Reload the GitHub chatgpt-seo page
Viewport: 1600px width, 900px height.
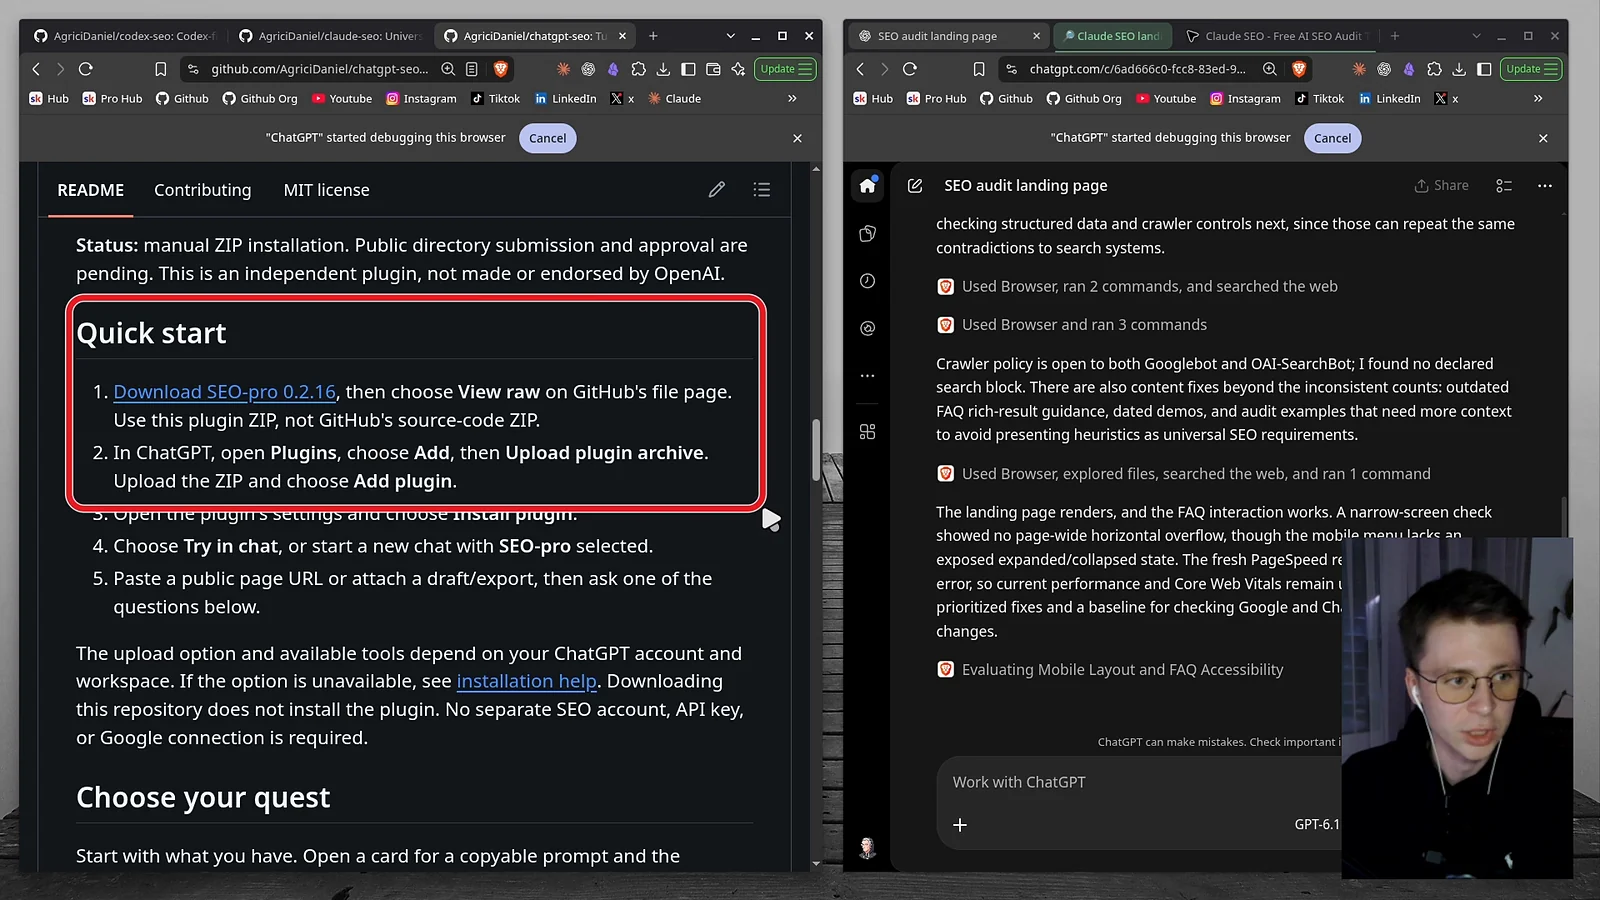86,69
